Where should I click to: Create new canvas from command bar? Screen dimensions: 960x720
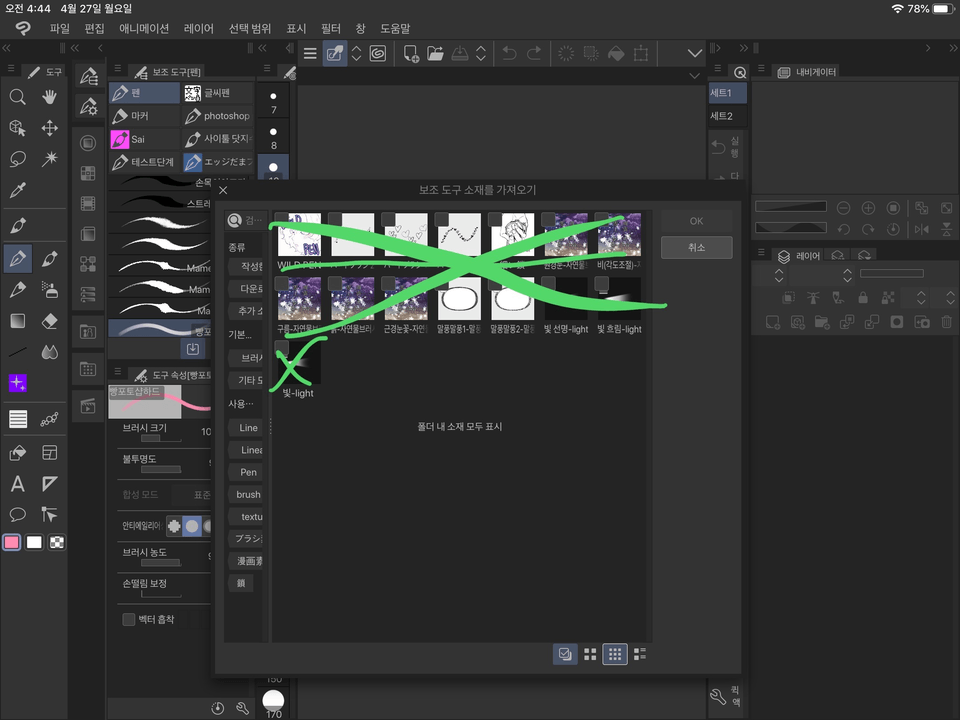click(411, 54)
